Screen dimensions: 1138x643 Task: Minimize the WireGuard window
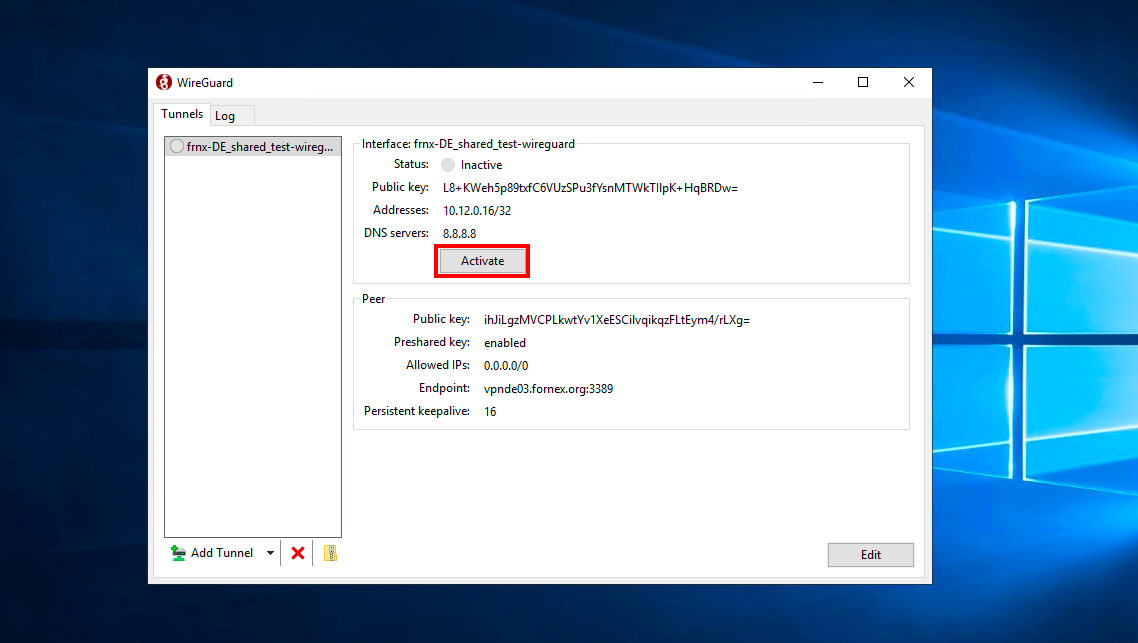(818, 82)
